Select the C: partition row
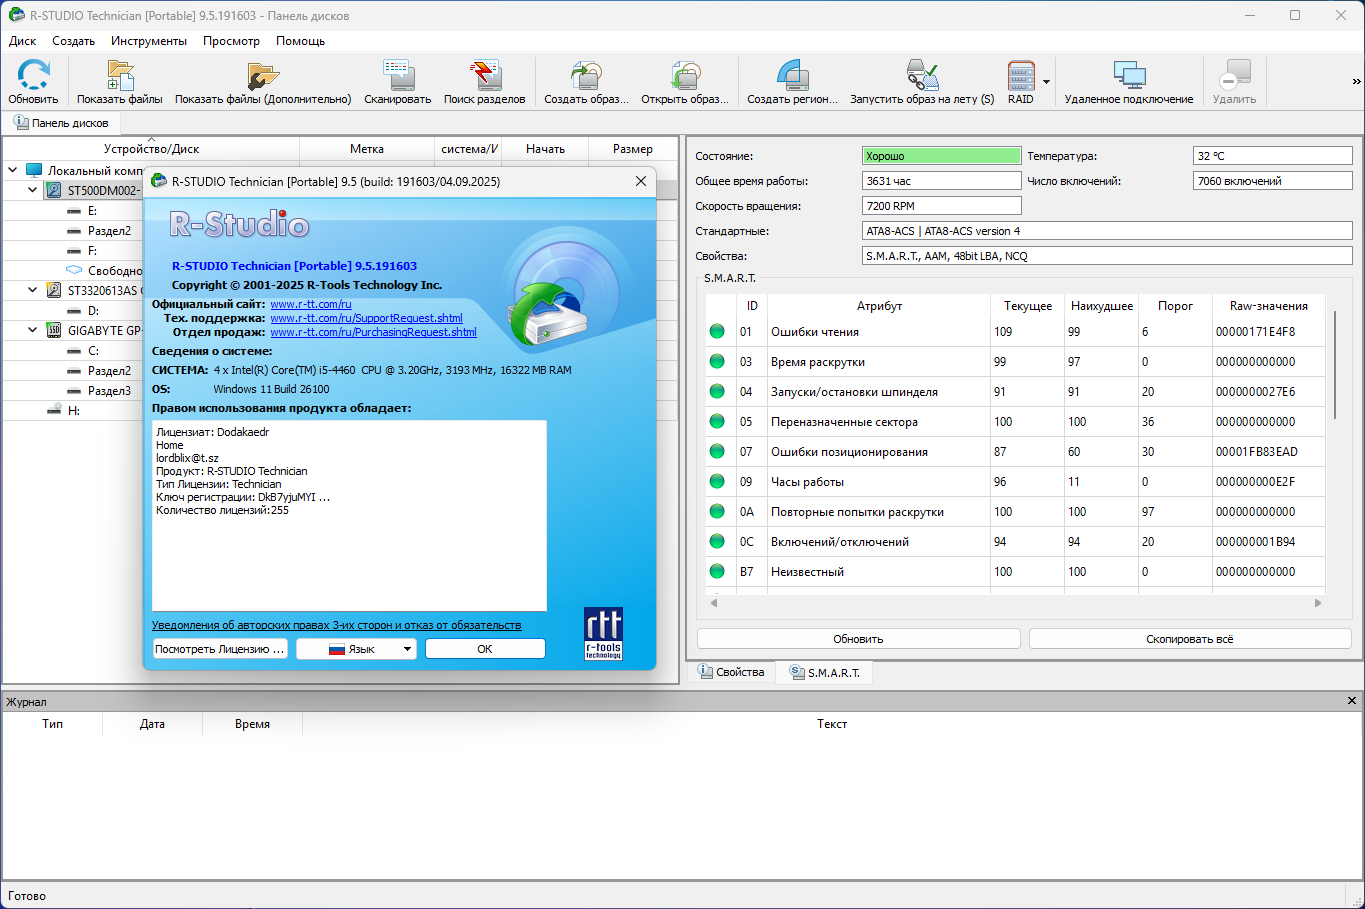This screenshot has width=1365, height=909. [92, 351]
